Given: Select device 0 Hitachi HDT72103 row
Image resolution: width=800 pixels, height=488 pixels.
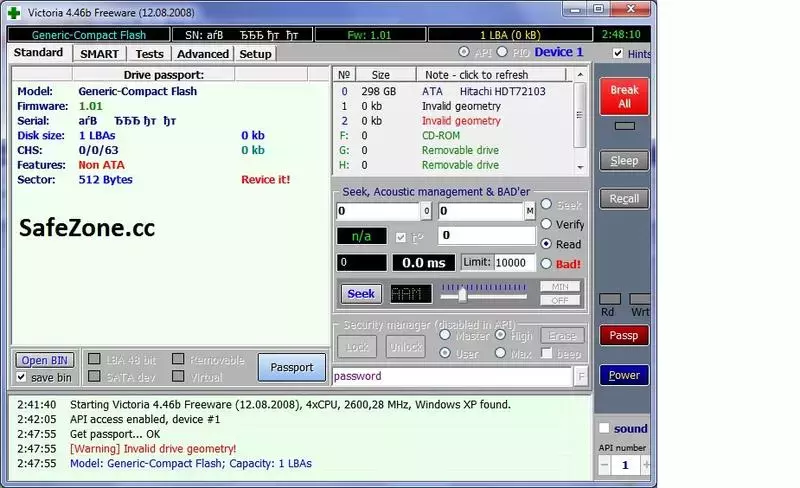Looking at the screenshot, I should 453,91.
